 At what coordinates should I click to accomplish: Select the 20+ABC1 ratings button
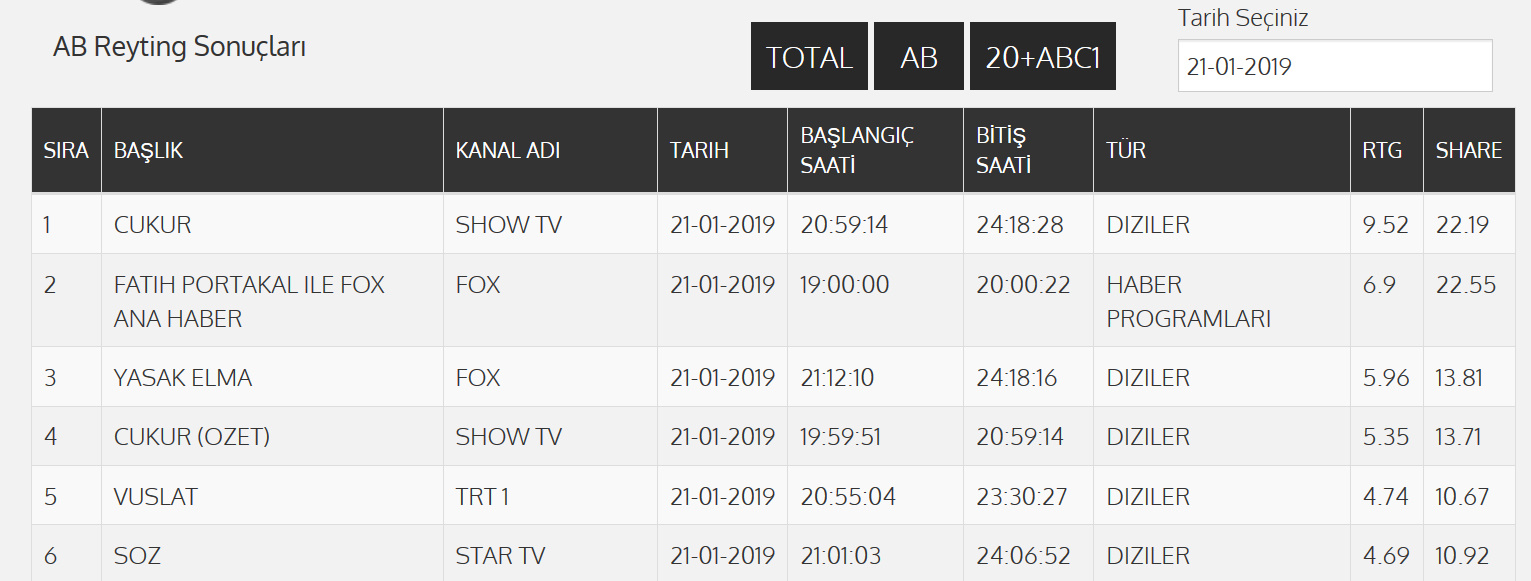tap(1042, 57)
